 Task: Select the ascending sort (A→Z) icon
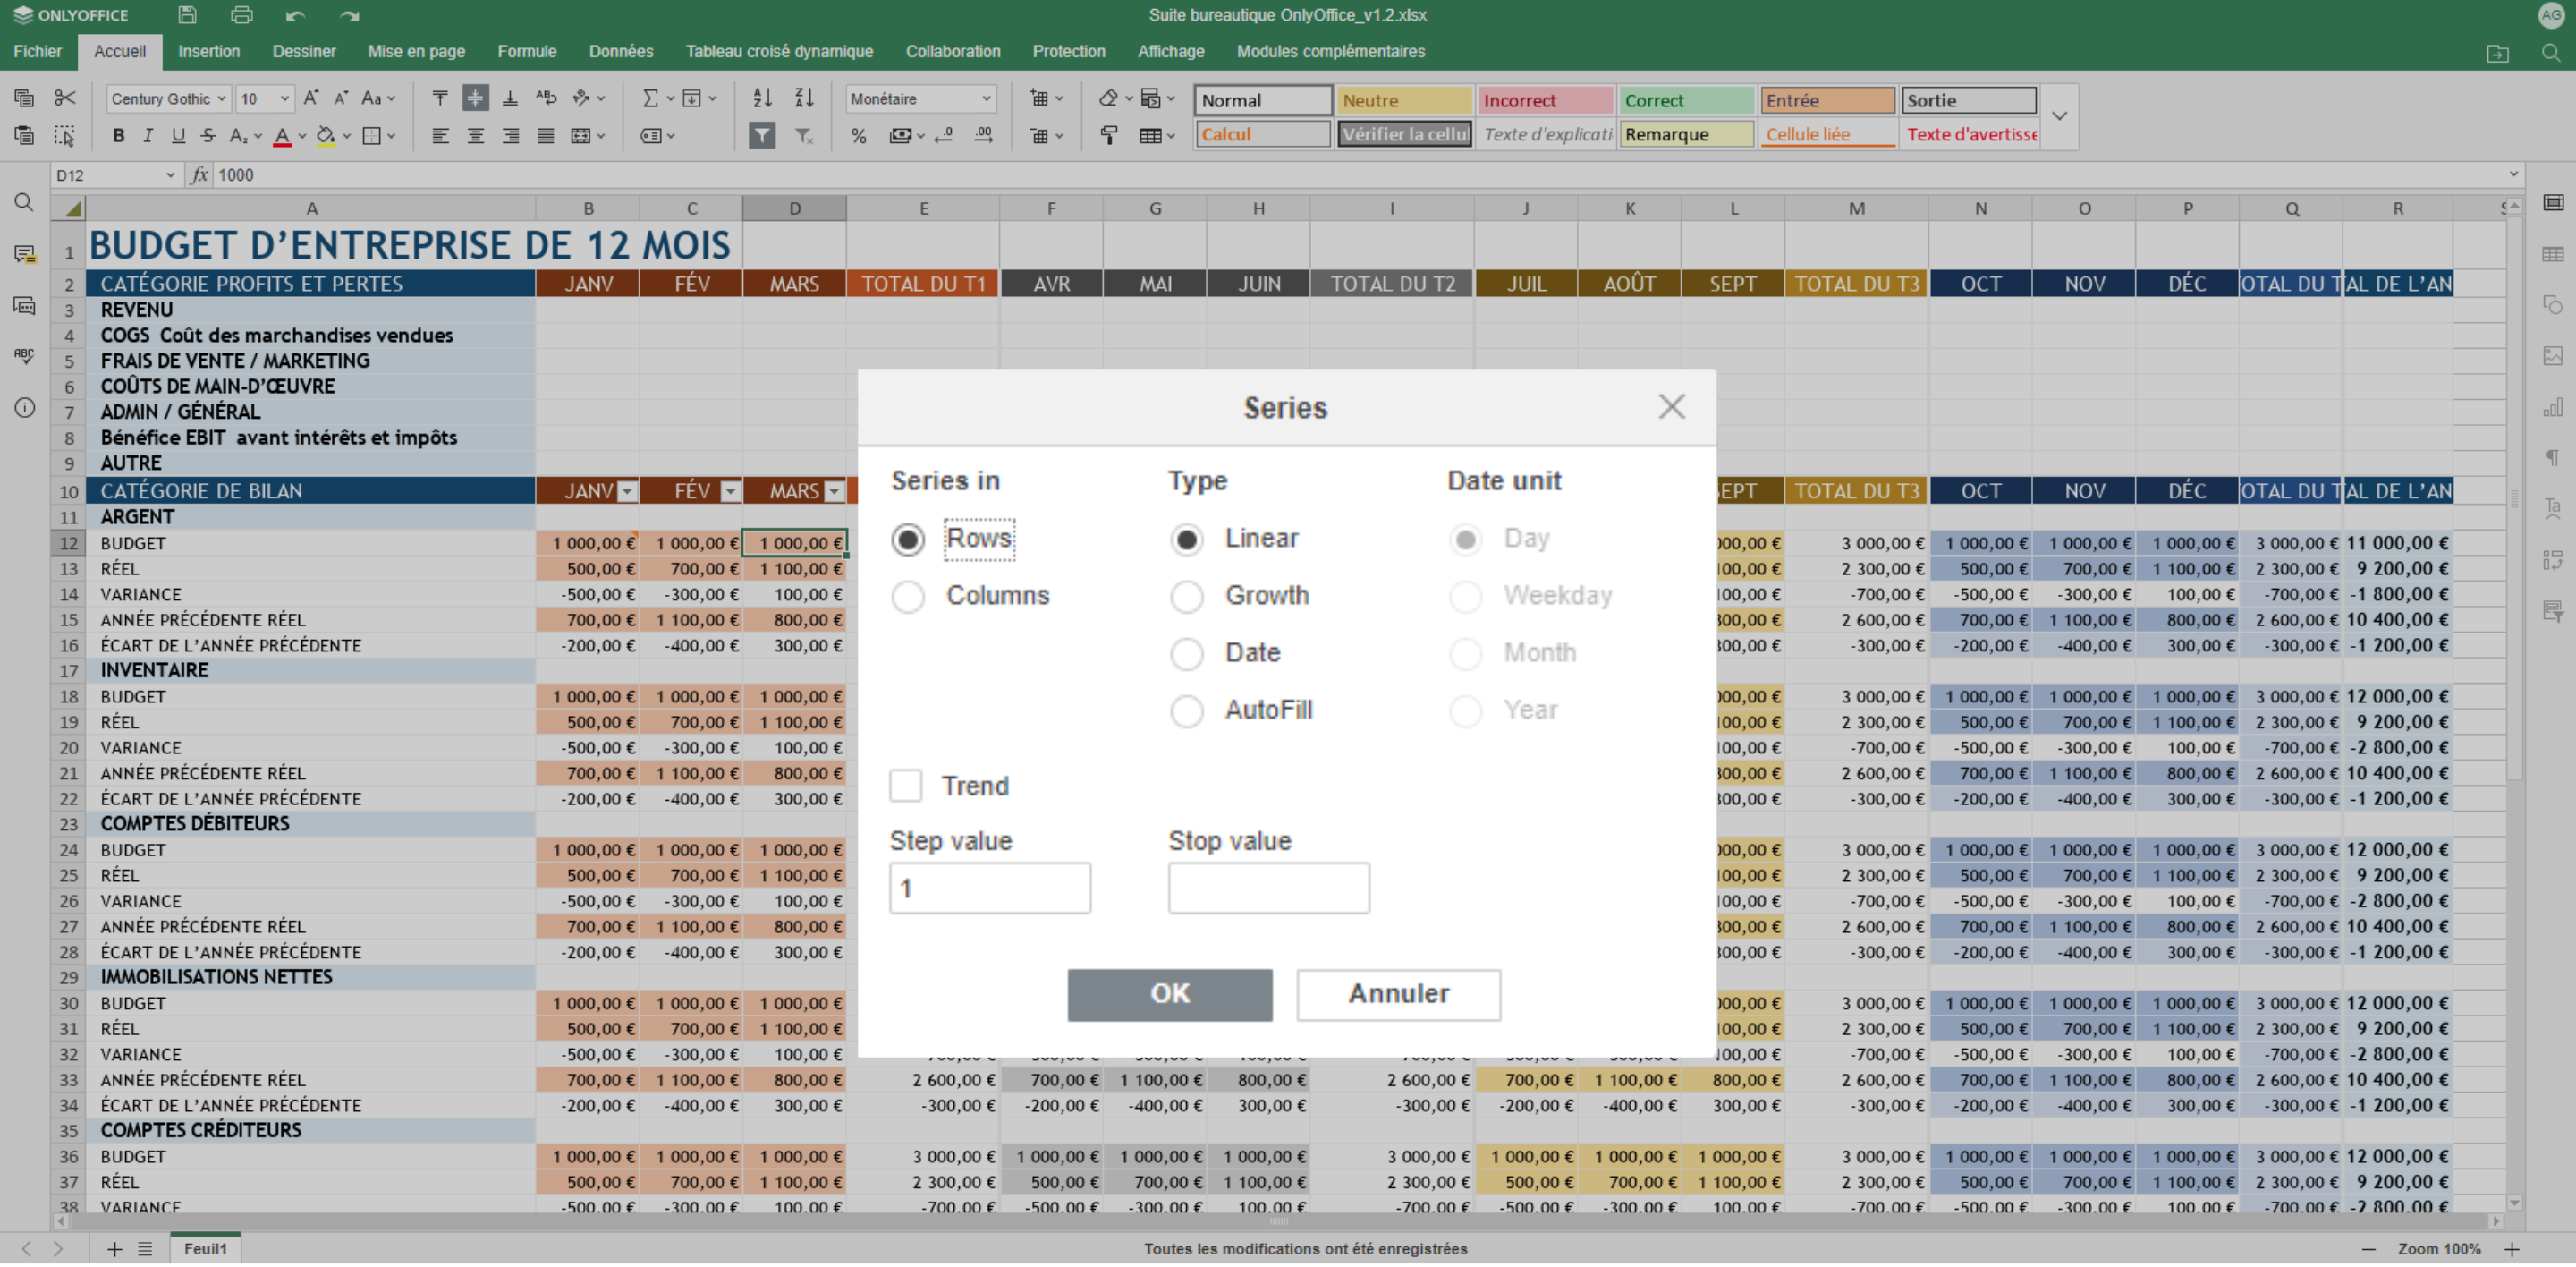[762, 98]
